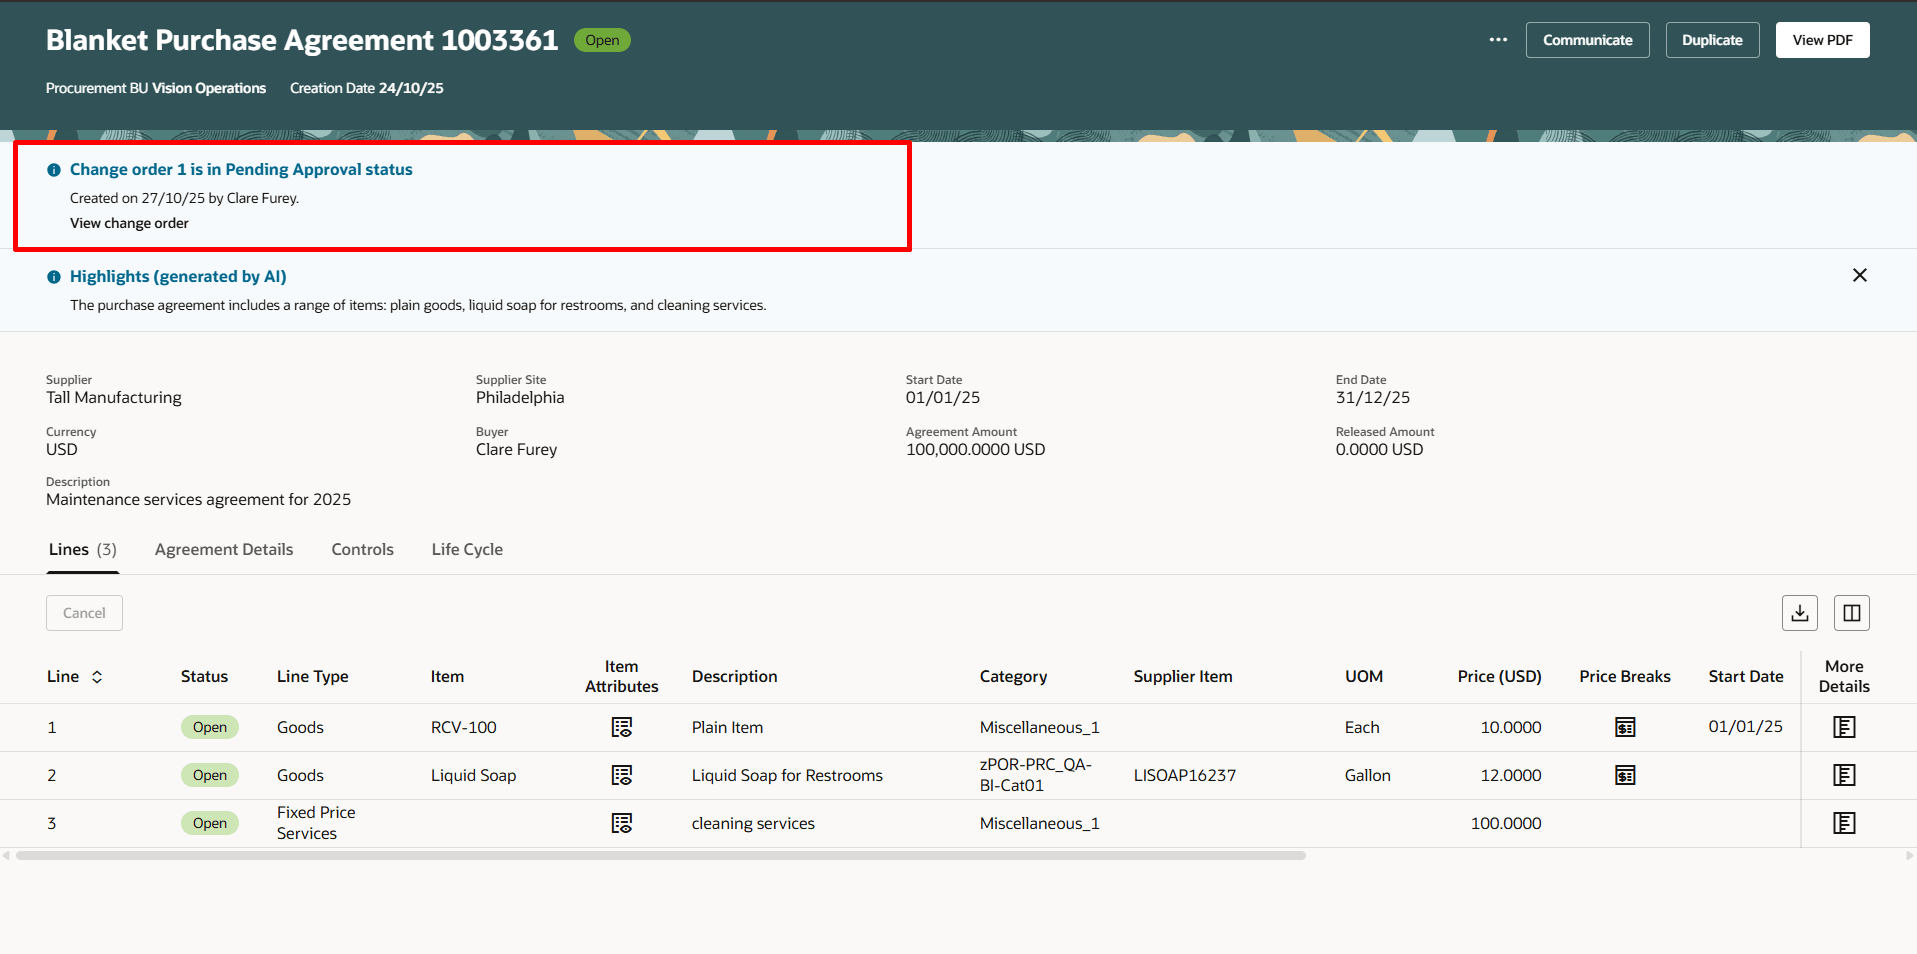Open More Details for cleaning services line
The height and width of the screenshot is (954, 1917).
pyautogui.click(x=1843, y=823)
